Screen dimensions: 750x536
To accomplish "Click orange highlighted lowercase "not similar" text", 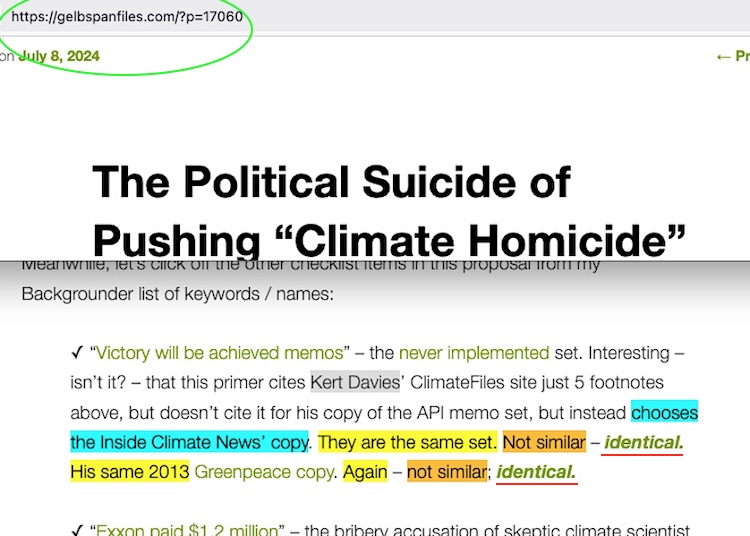I will [x=446, y=471].
